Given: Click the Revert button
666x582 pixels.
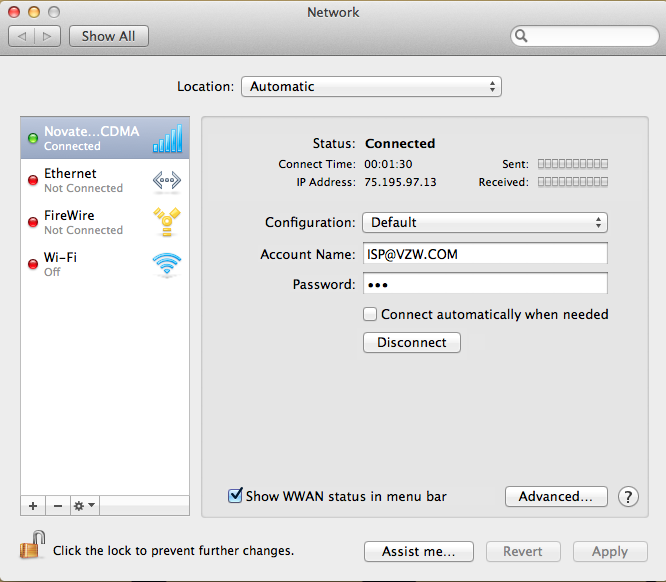Looking at the screenshot, I should tap(523, 551).
